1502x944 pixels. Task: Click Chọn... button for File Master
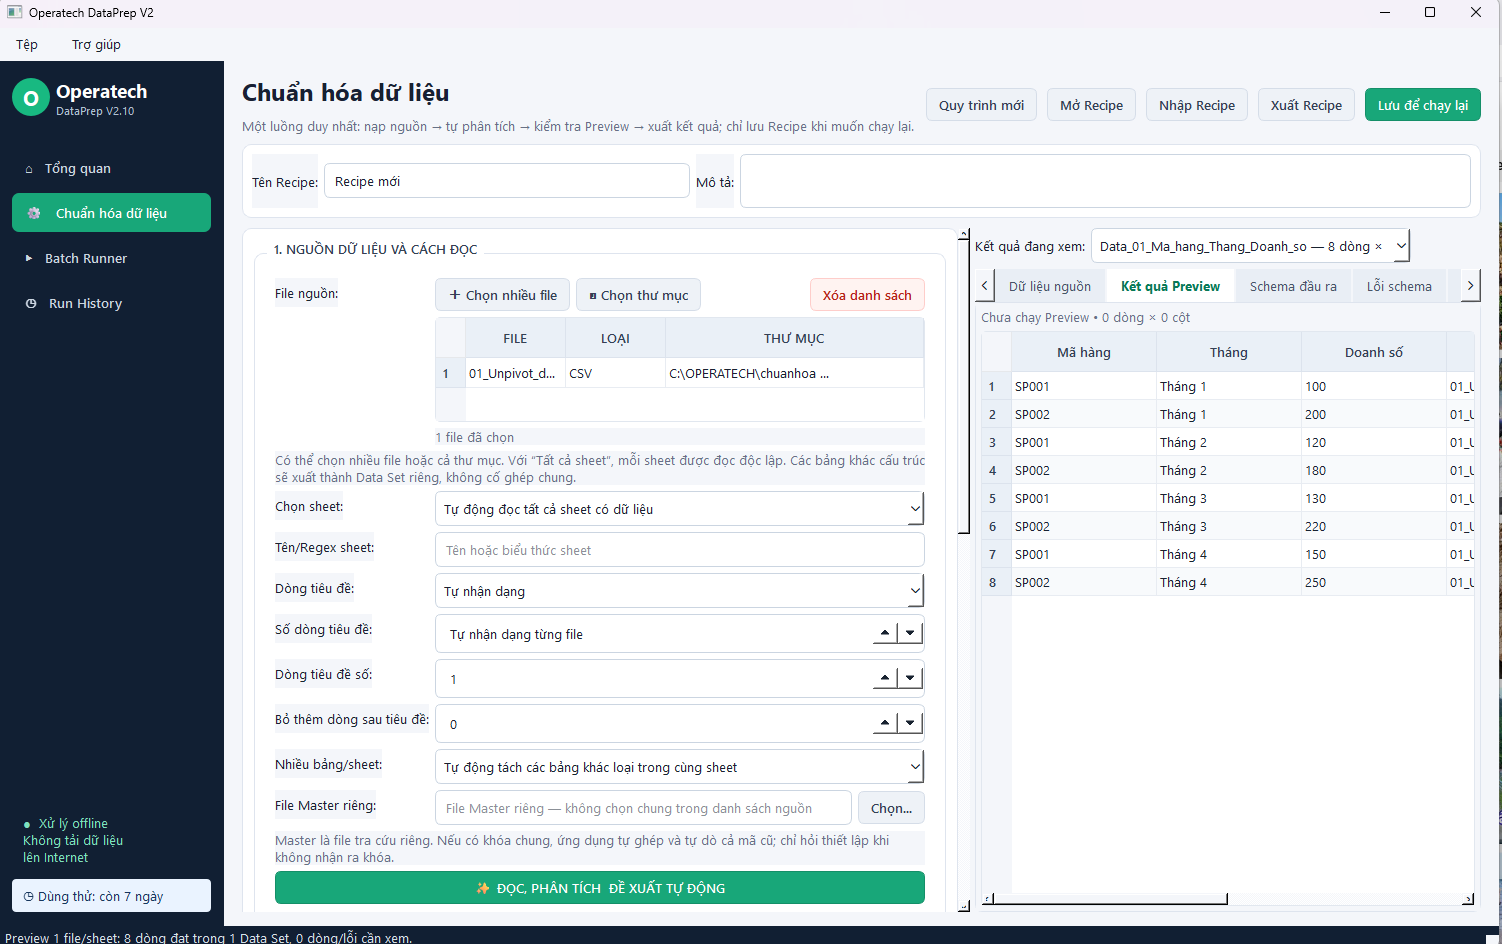click(891, 808)
